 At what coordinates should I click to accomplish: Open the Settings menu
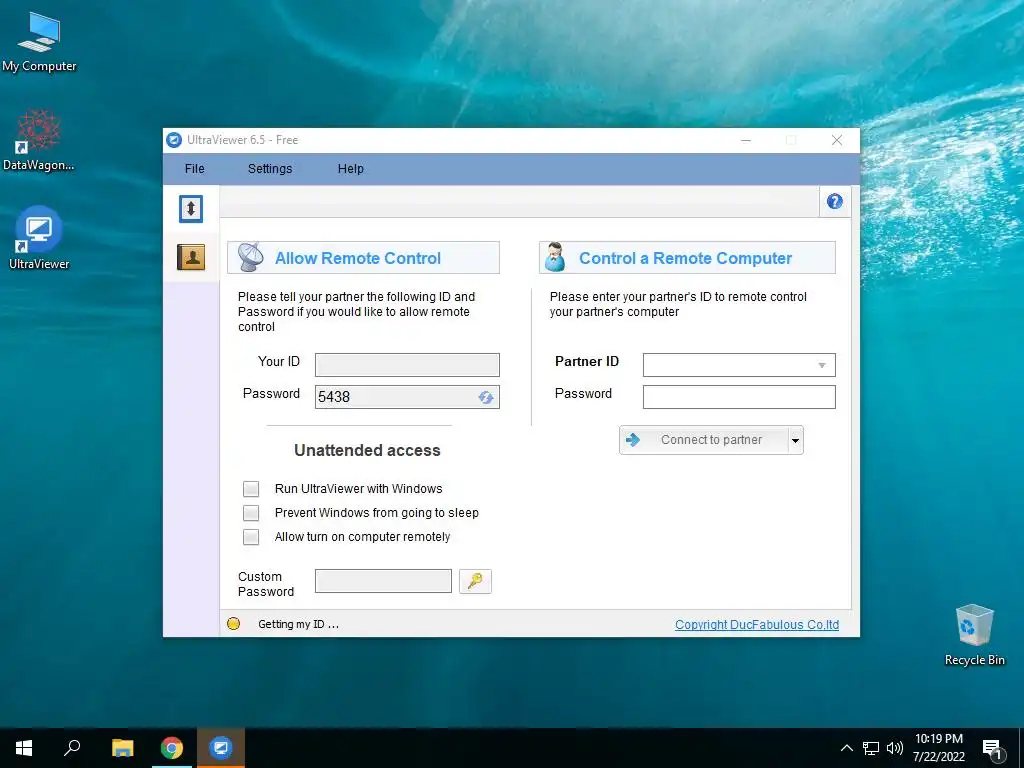point(270,168)
